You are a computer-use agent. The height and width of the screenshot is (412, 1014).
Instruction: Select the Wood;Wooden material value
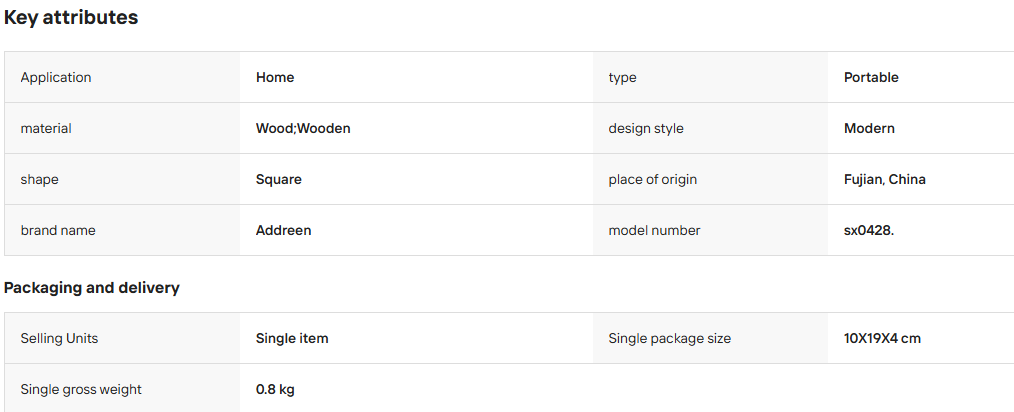pyautogui.click(x=303, y=128)
